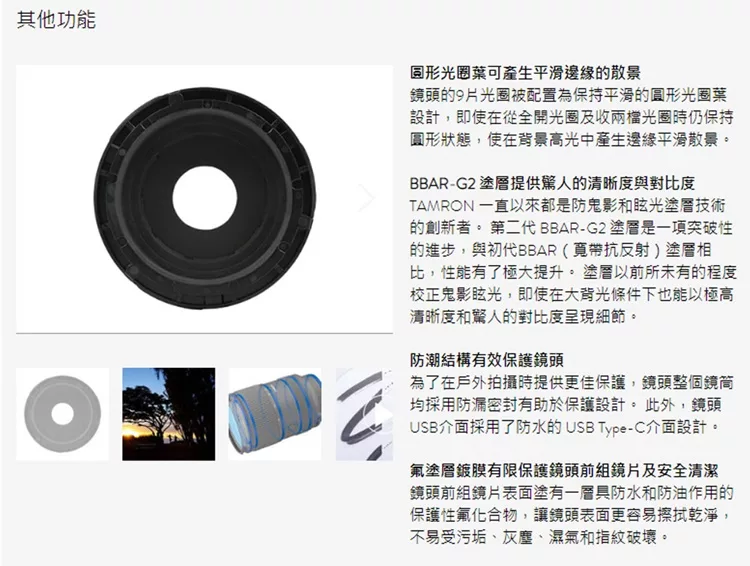Viewport: 750px width, 566px height.
Task: Click the 防潮結構有效保護鏡頭 heading
Action: click(487, 360)
